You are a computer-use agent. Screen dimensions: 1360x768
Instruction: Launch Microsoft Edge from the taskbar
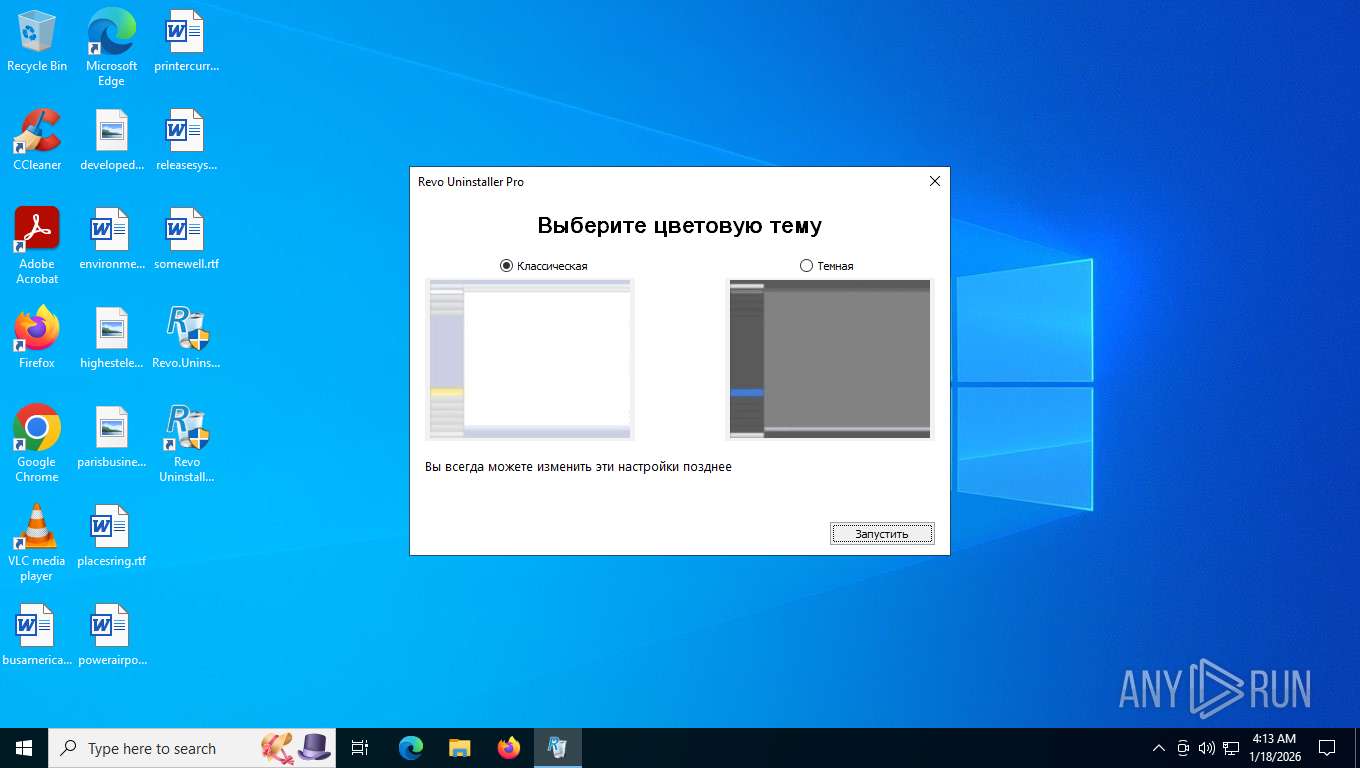(x=411, y=748)
